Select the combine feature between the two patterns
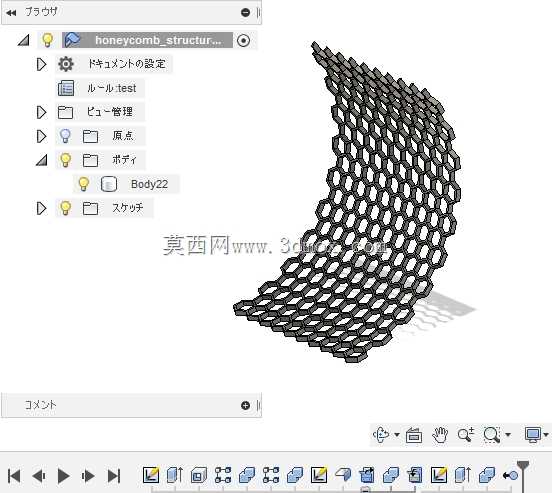This screenshot has height=493, width=552. point(247,475)
